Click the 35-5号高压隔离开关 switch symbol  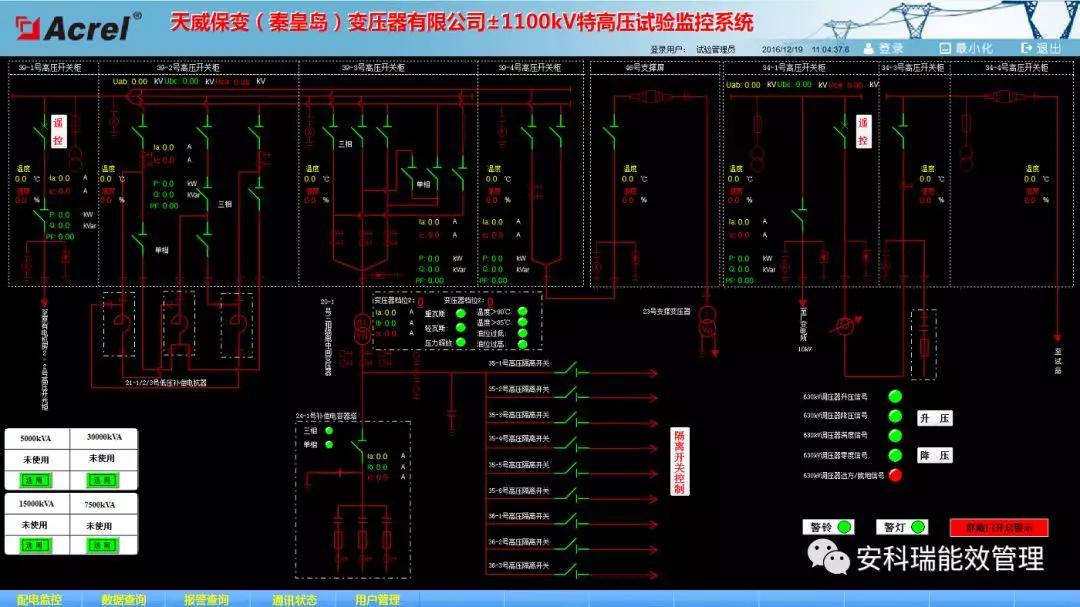[570, 470]
